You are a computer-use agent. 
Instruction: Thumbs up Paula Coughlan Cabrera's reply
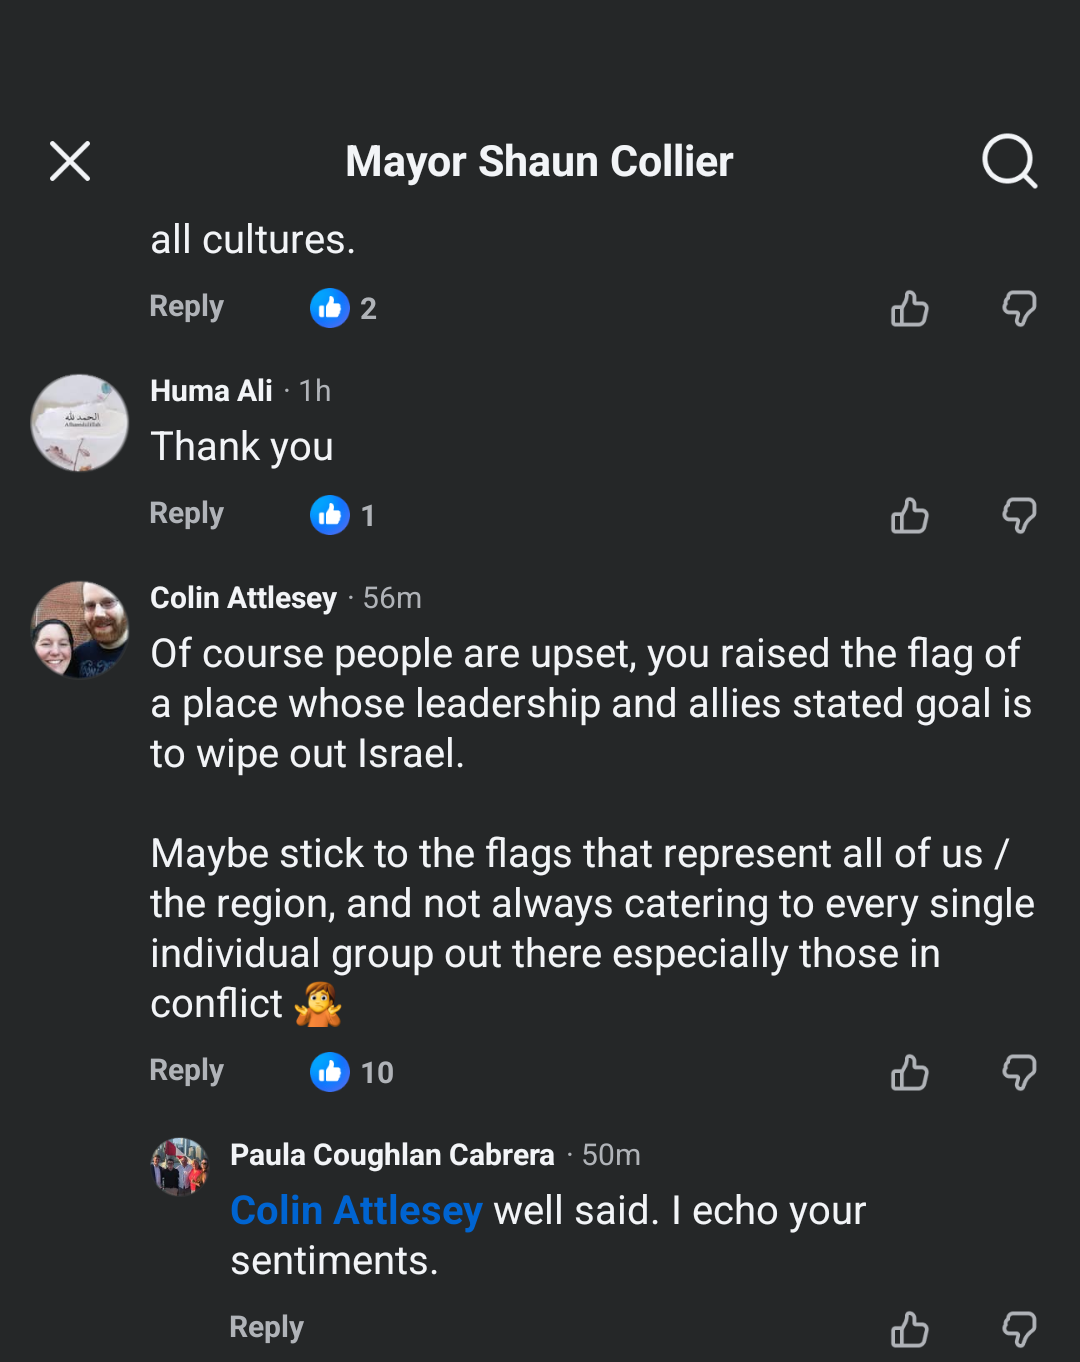[909, 1330]
